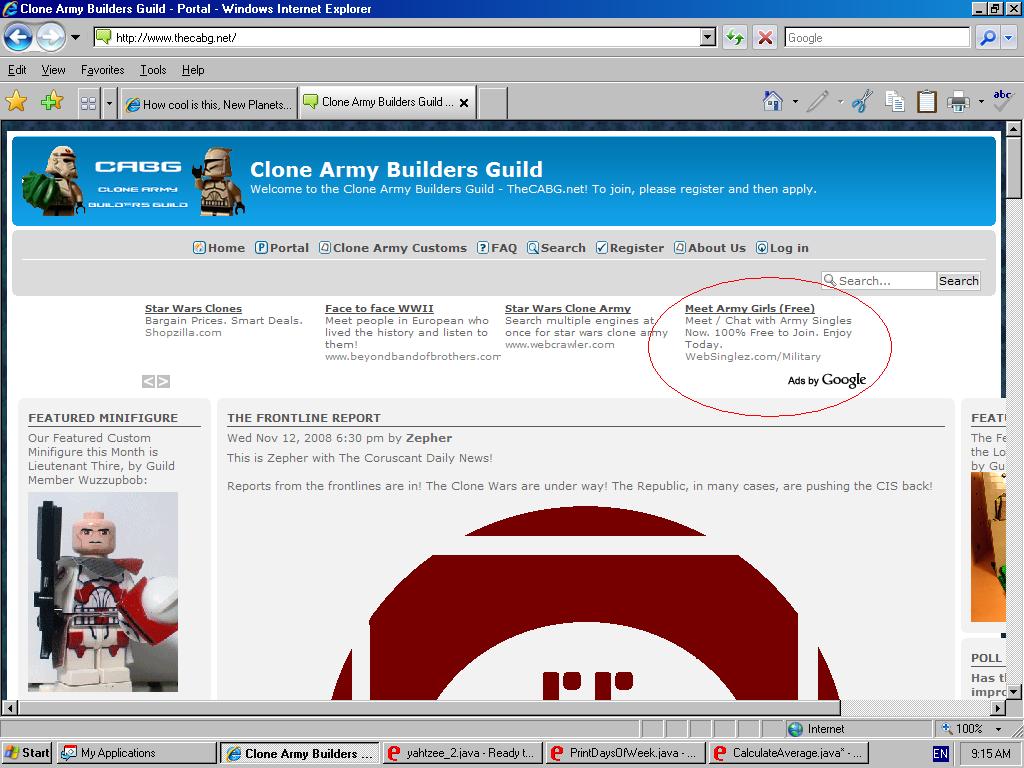Open Favorites Center star icon
Viewport: 1024px width, 768px height.
click(x=16, y=101)
